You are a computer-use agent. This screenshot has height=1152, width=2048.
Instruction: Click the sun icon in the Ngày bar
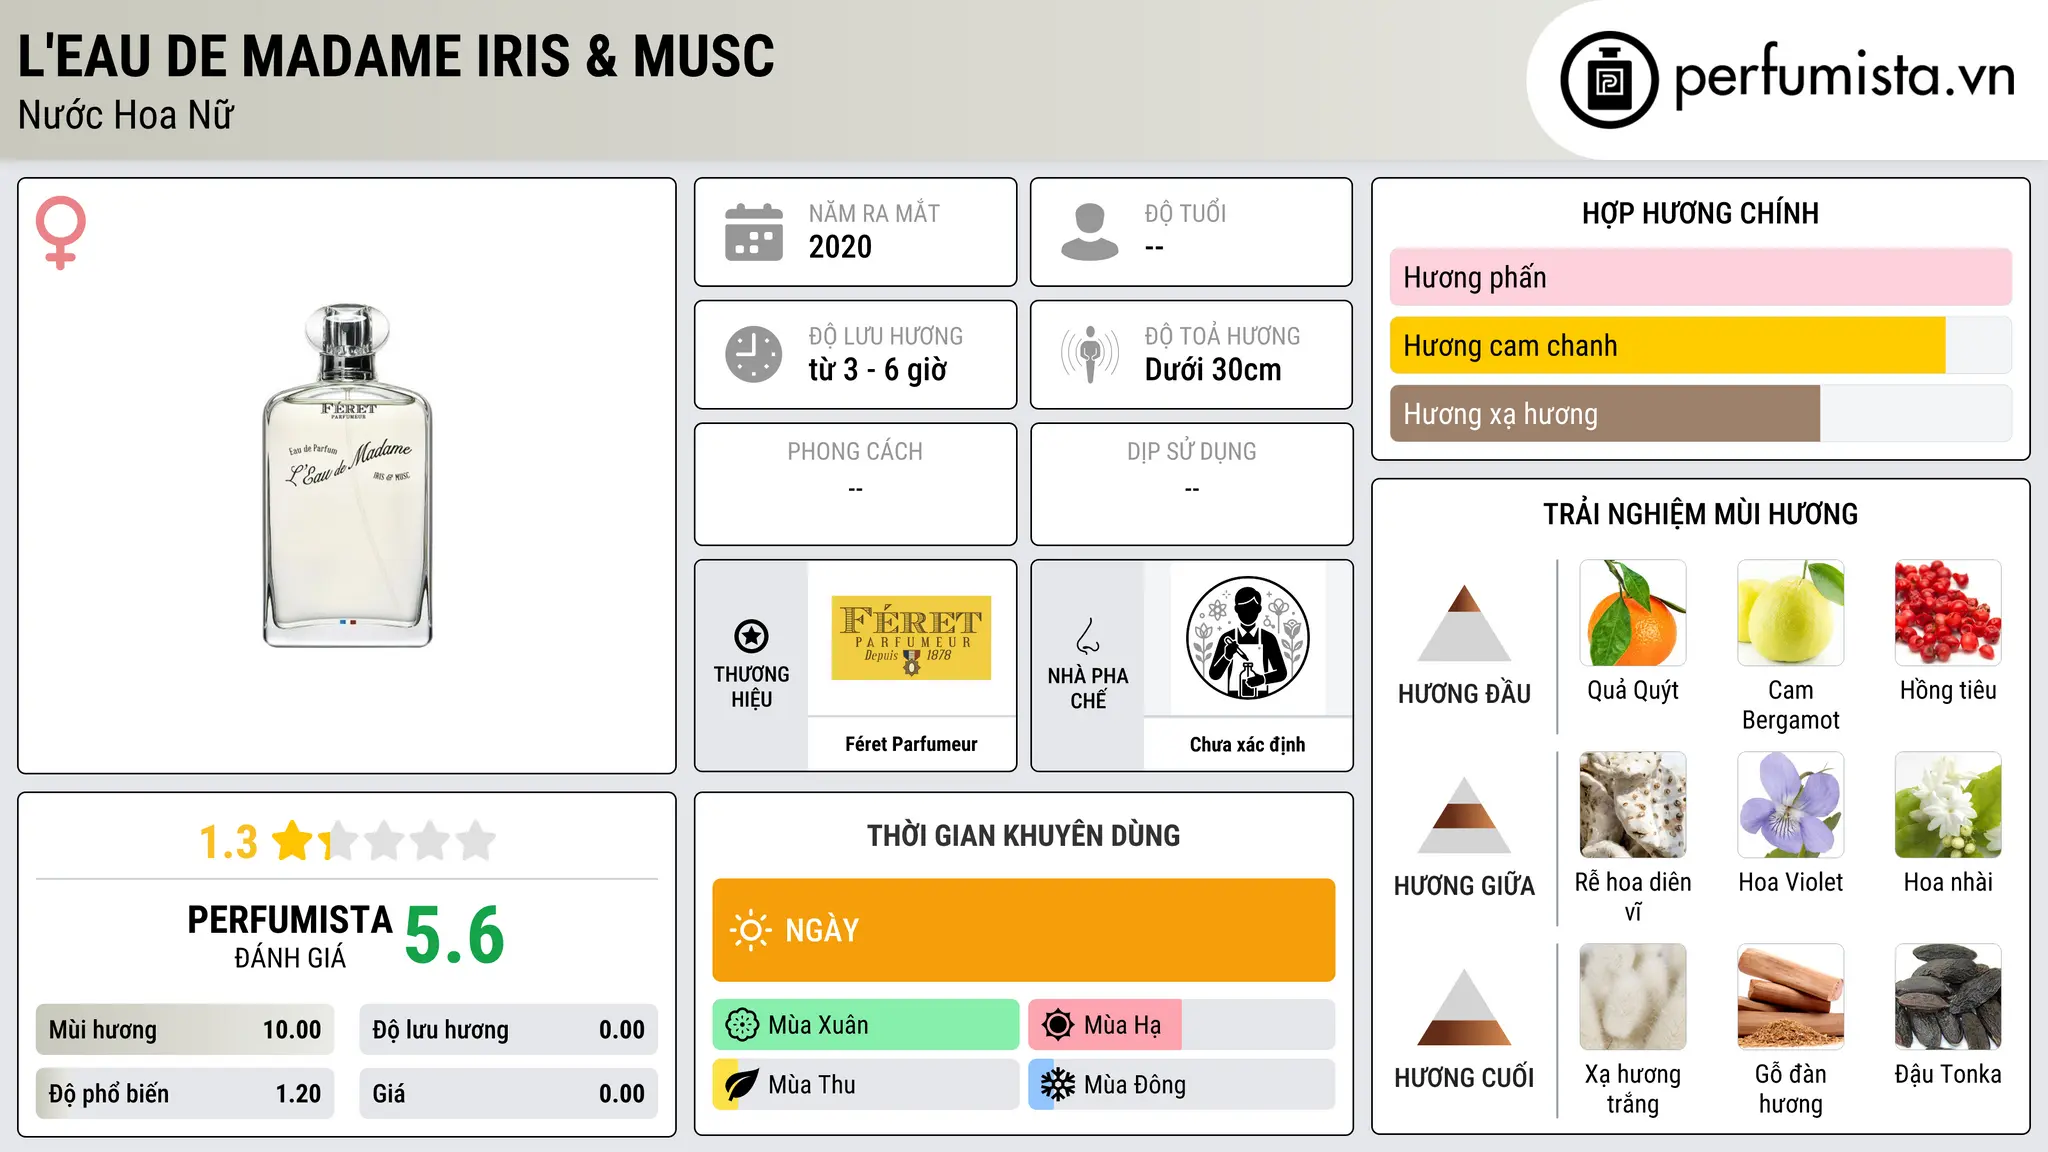pos(751,930)
